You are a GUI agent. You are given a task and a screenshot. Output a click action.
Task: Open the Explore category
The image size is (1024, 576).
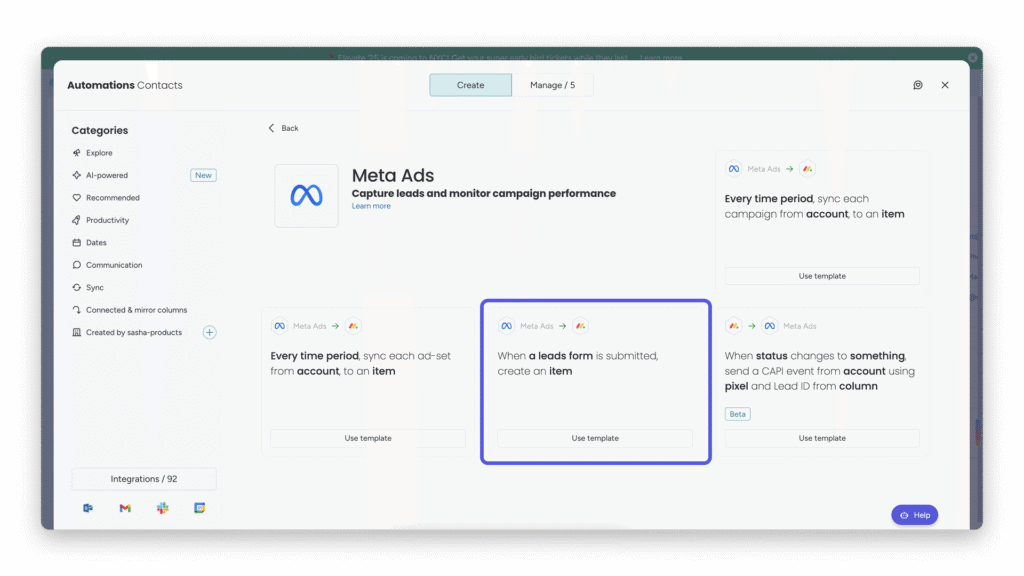(99, 153)
